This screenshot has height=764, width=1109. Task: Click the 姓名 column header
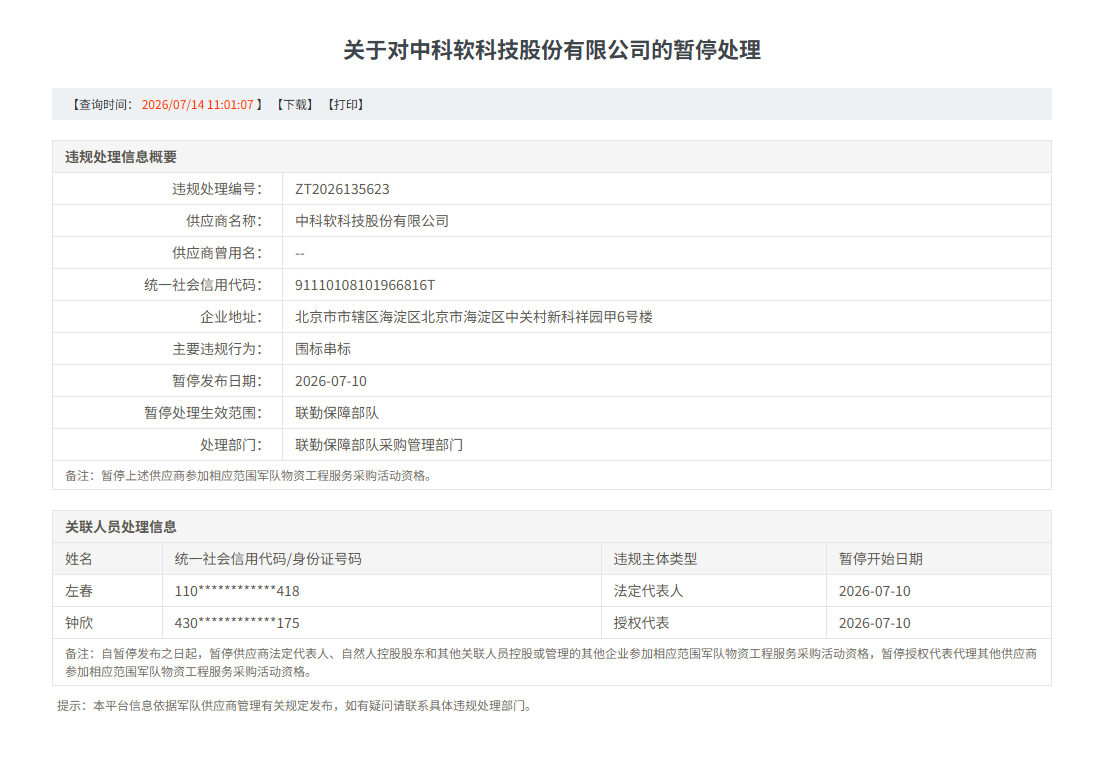(79, 559)
